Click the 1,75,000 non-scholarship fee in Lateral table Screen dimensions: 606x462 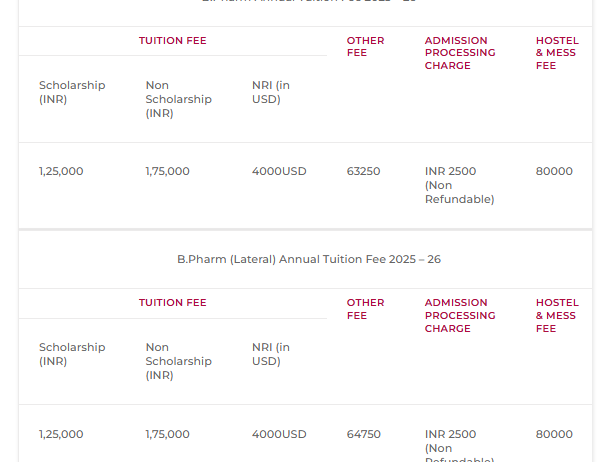[x=167, y=434]
